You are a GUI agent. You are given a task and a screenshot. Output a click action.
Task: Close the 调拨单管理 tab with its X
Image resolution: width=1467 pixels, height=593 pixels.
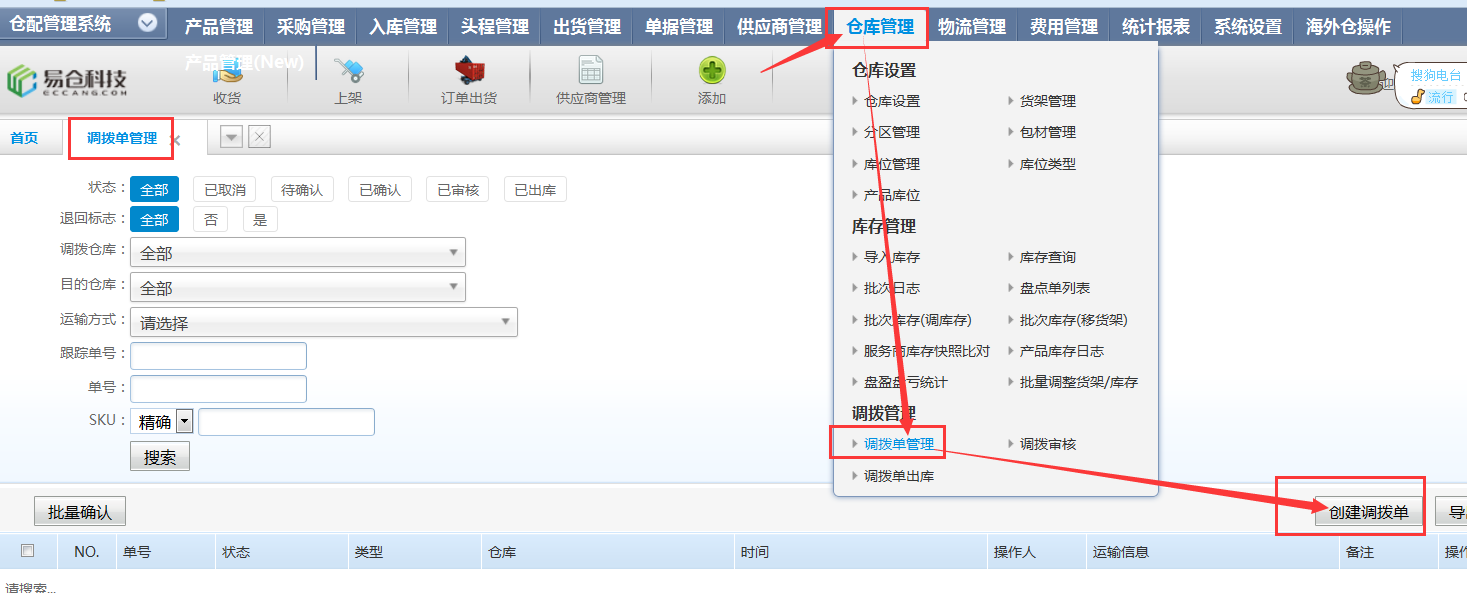176,141
